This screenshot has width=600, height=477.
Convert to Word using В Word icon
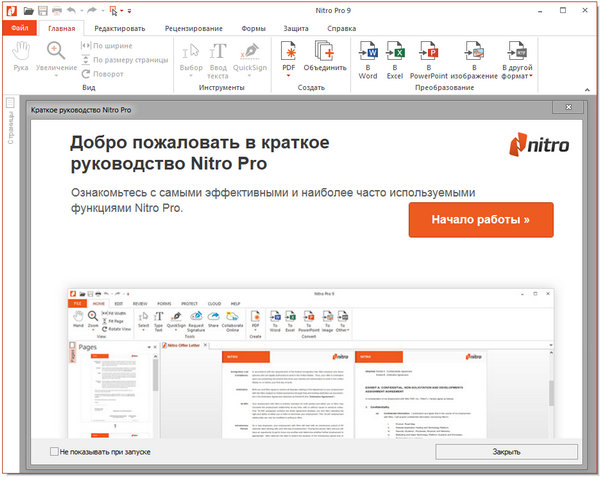[x=368, y=50]
